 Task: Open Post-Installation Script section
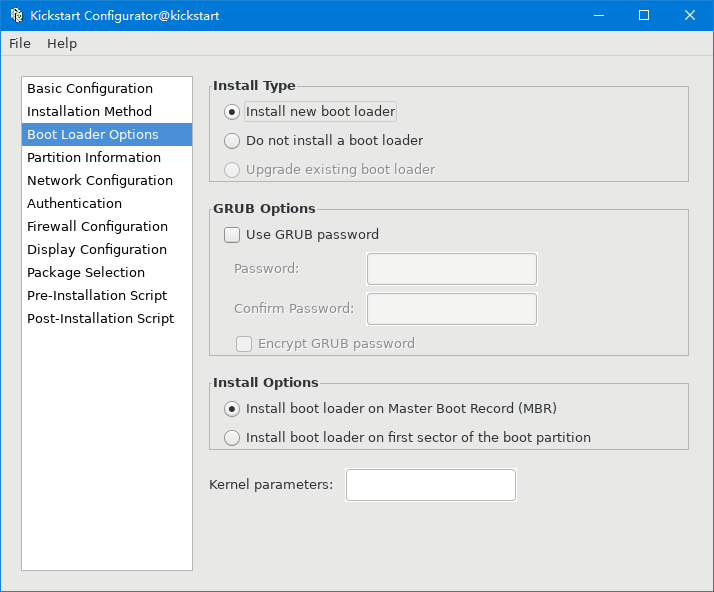coord(107,318)
